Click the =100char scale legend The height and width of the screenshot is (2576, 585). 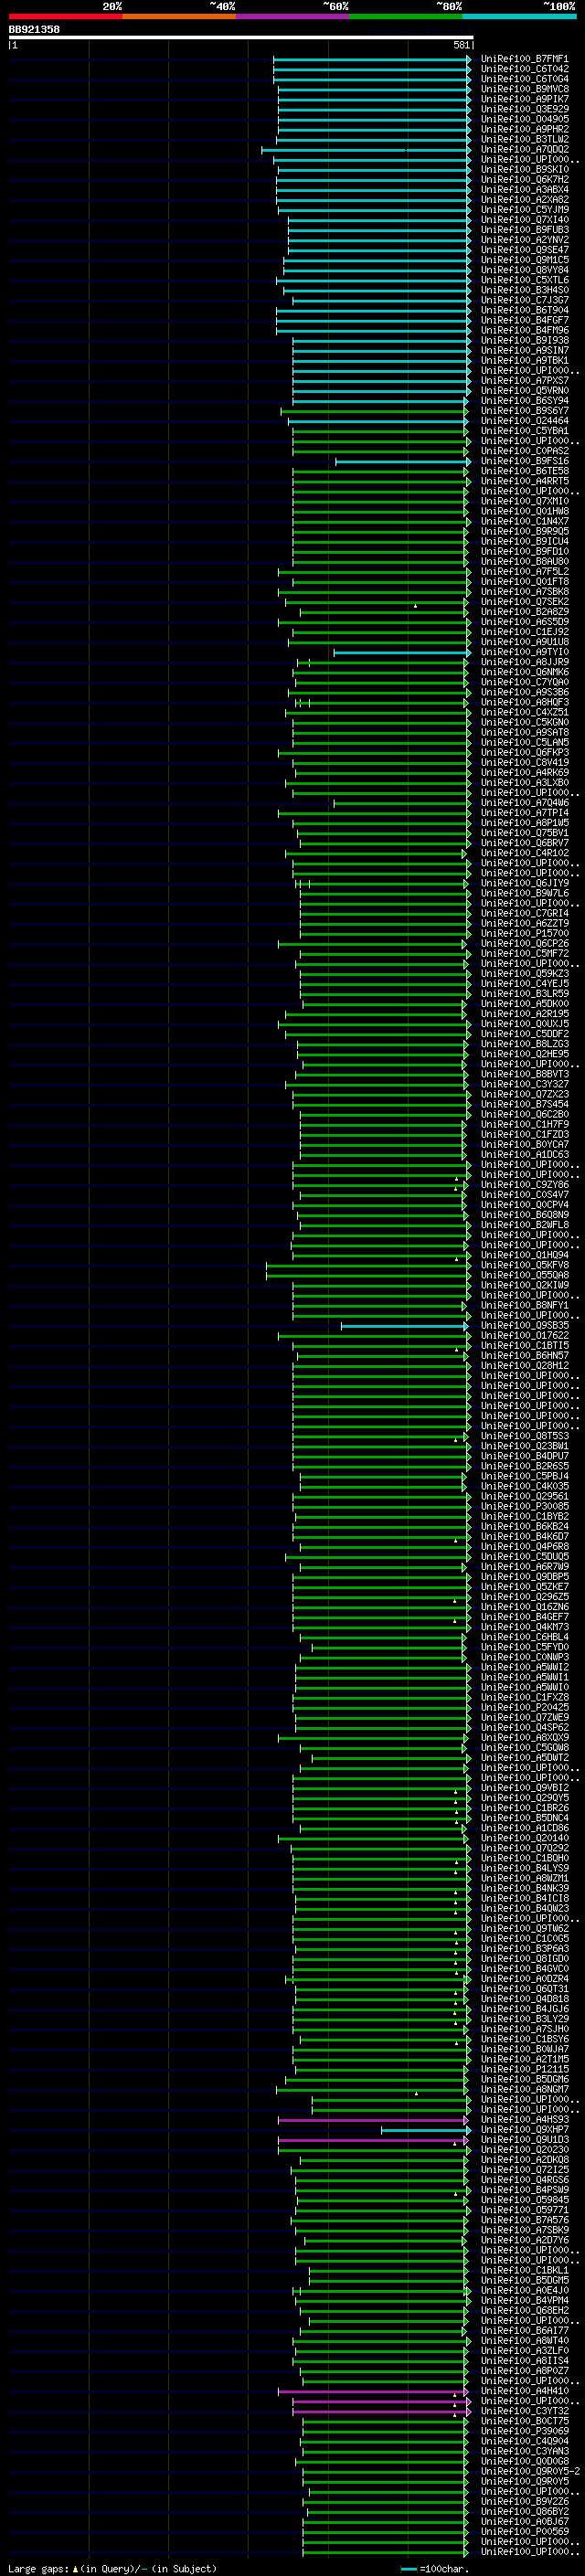coord(434,2568)
